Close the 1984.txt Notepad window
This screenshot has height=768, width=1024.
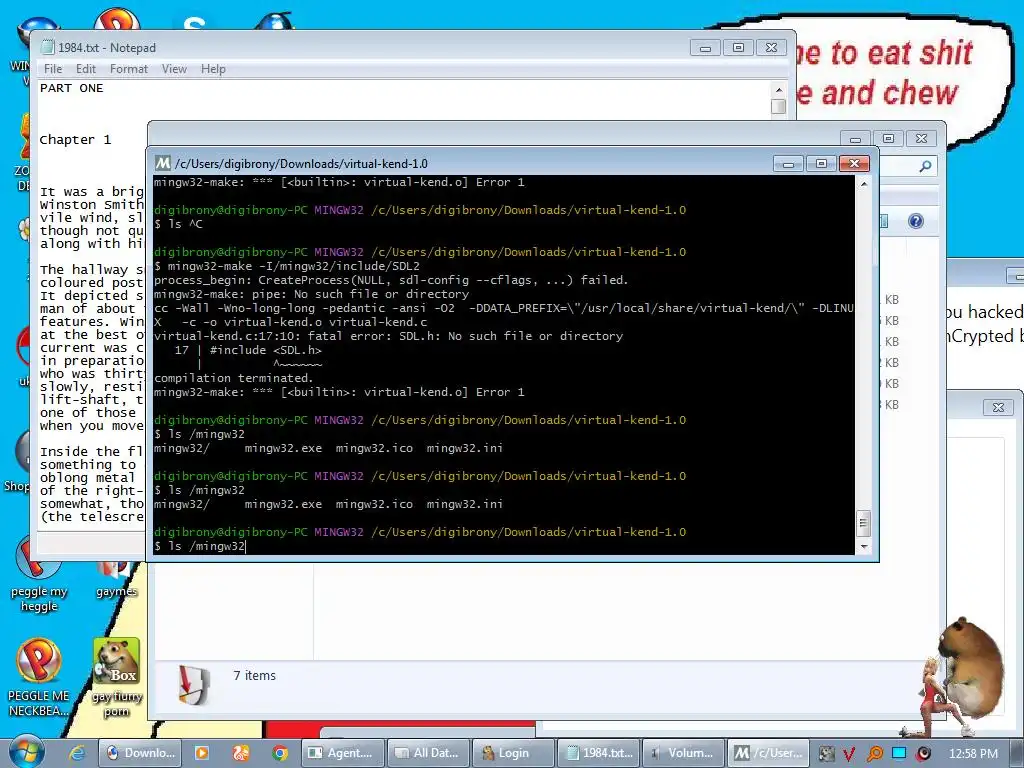pyautogui.click(x=771, y=48)
